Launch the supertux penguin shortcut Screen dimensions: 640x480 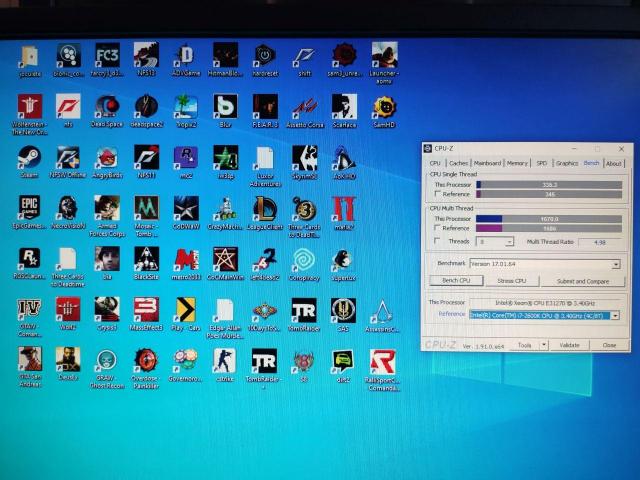tap(344, 264)
